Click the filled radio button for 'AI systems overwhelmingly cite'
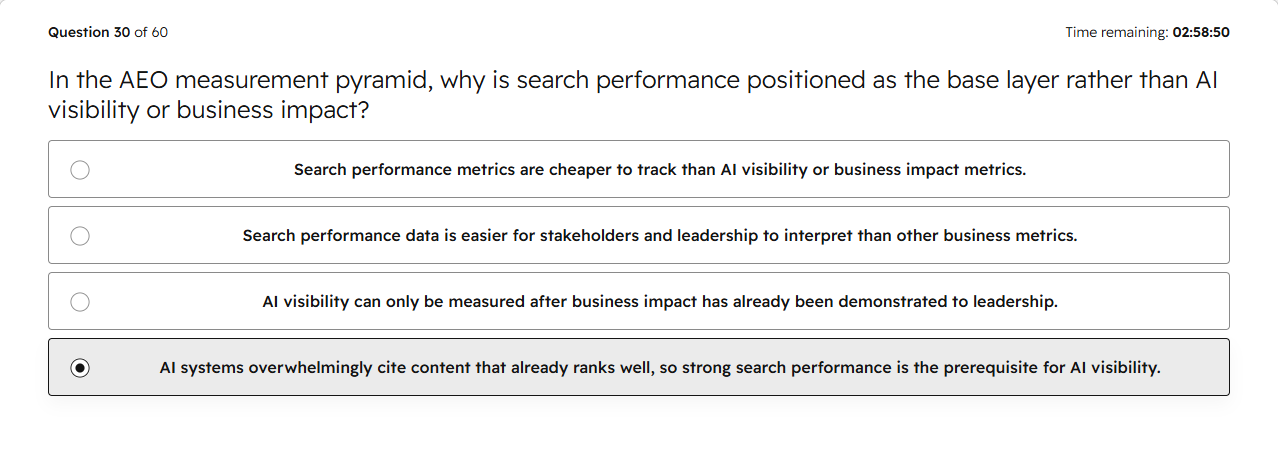Screen dimensions: 1278x466 [80, 368]
